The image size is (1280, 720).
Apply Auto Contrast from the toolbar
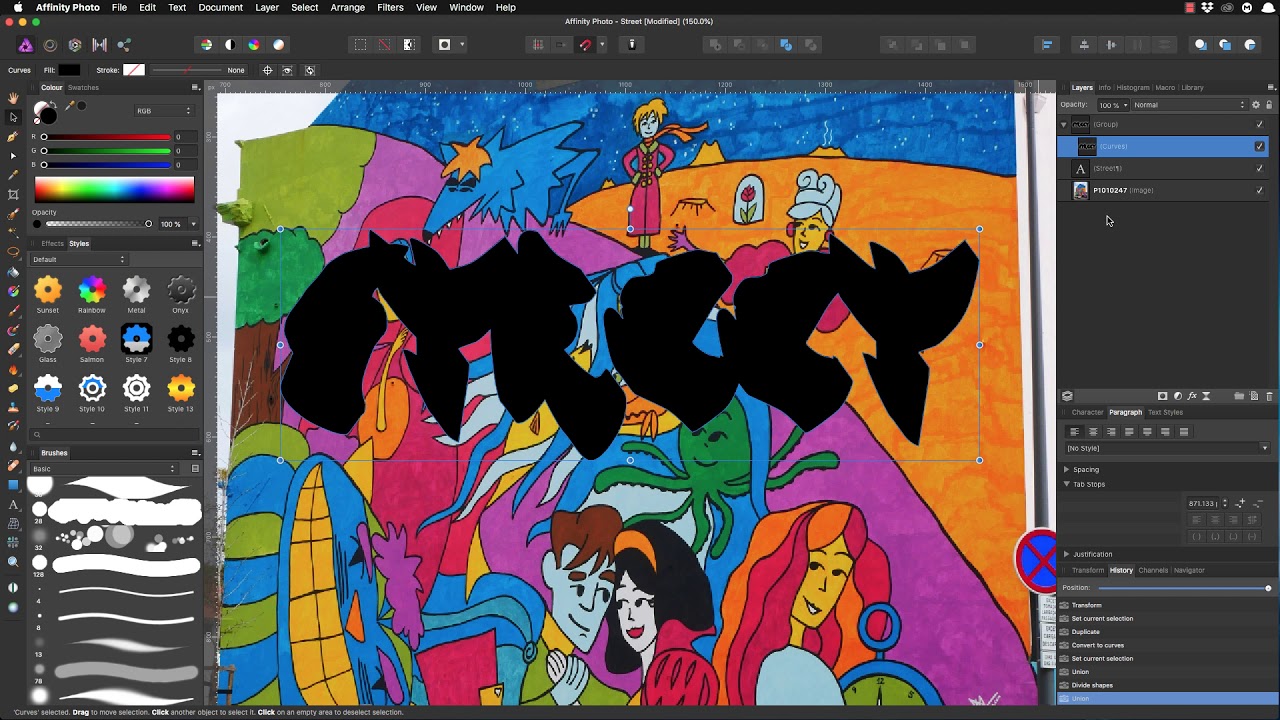(x=230, y=45)
